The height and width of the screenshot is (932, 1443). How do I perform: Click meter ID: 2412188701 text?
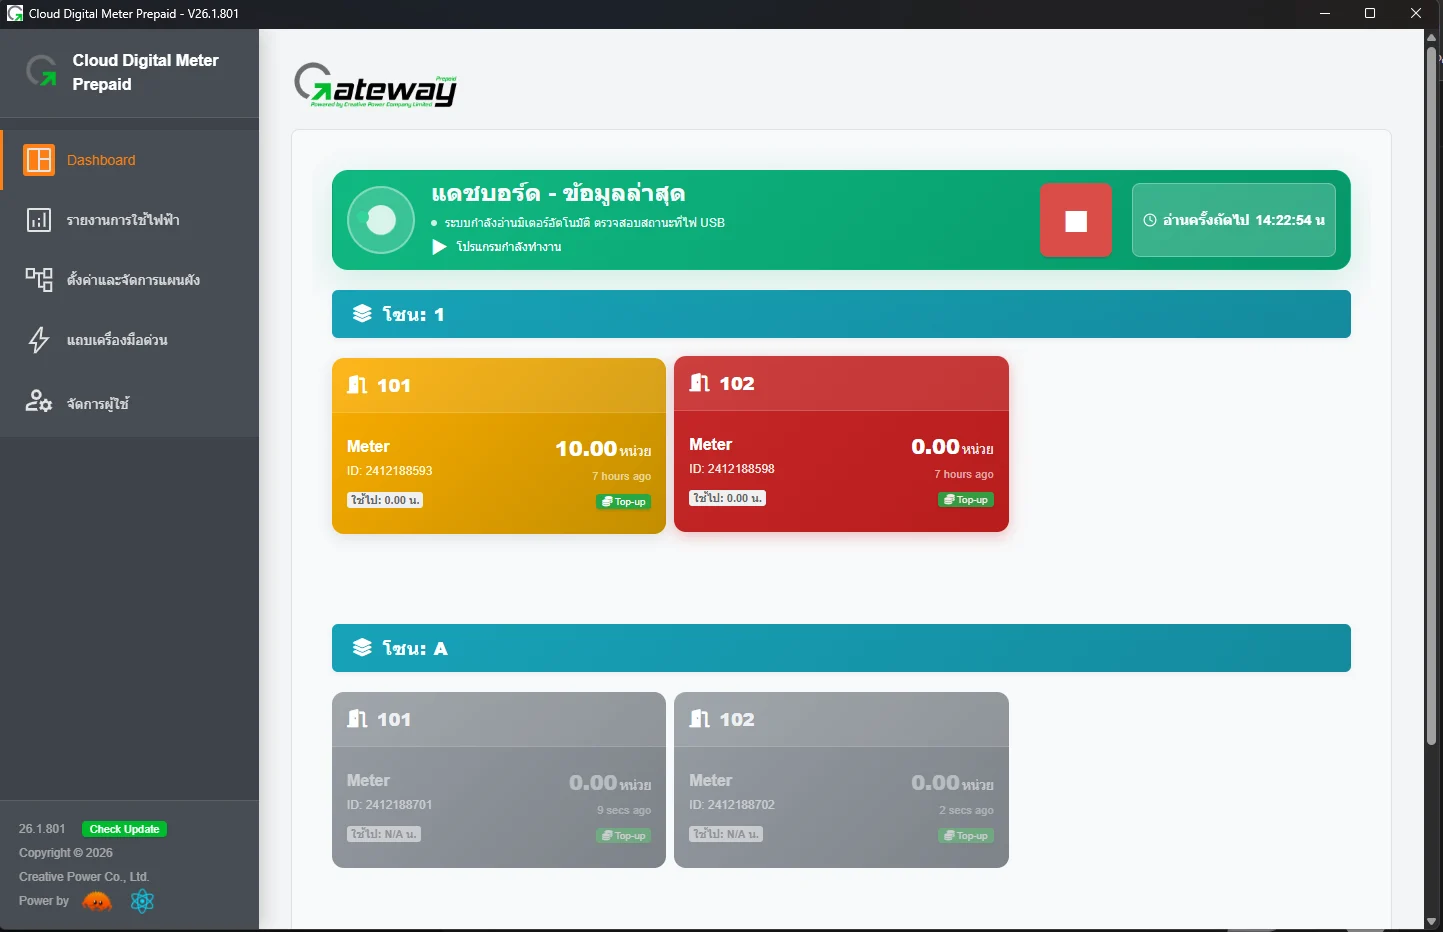(390, 805)
